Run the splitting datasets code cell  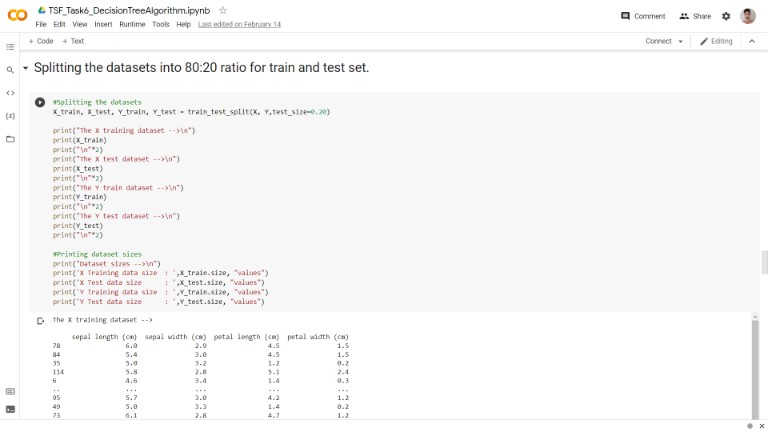click(40, 102)
